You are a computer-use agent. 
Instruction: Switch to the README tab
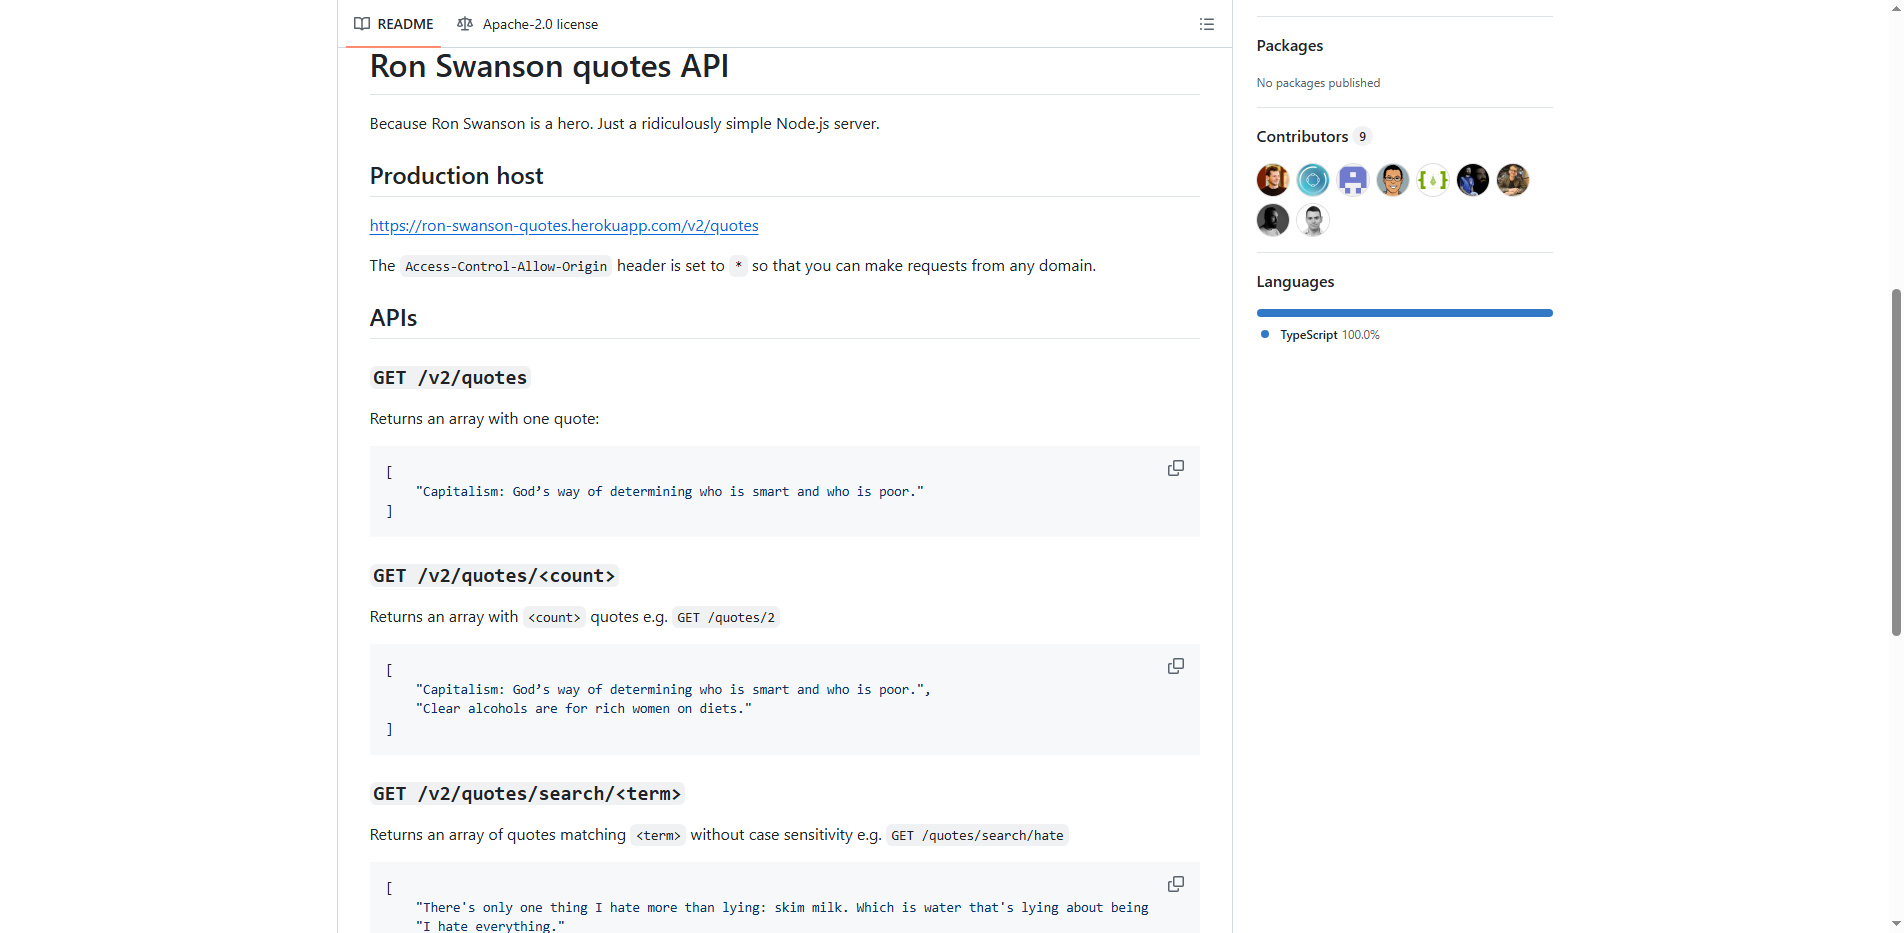point(404,24)
